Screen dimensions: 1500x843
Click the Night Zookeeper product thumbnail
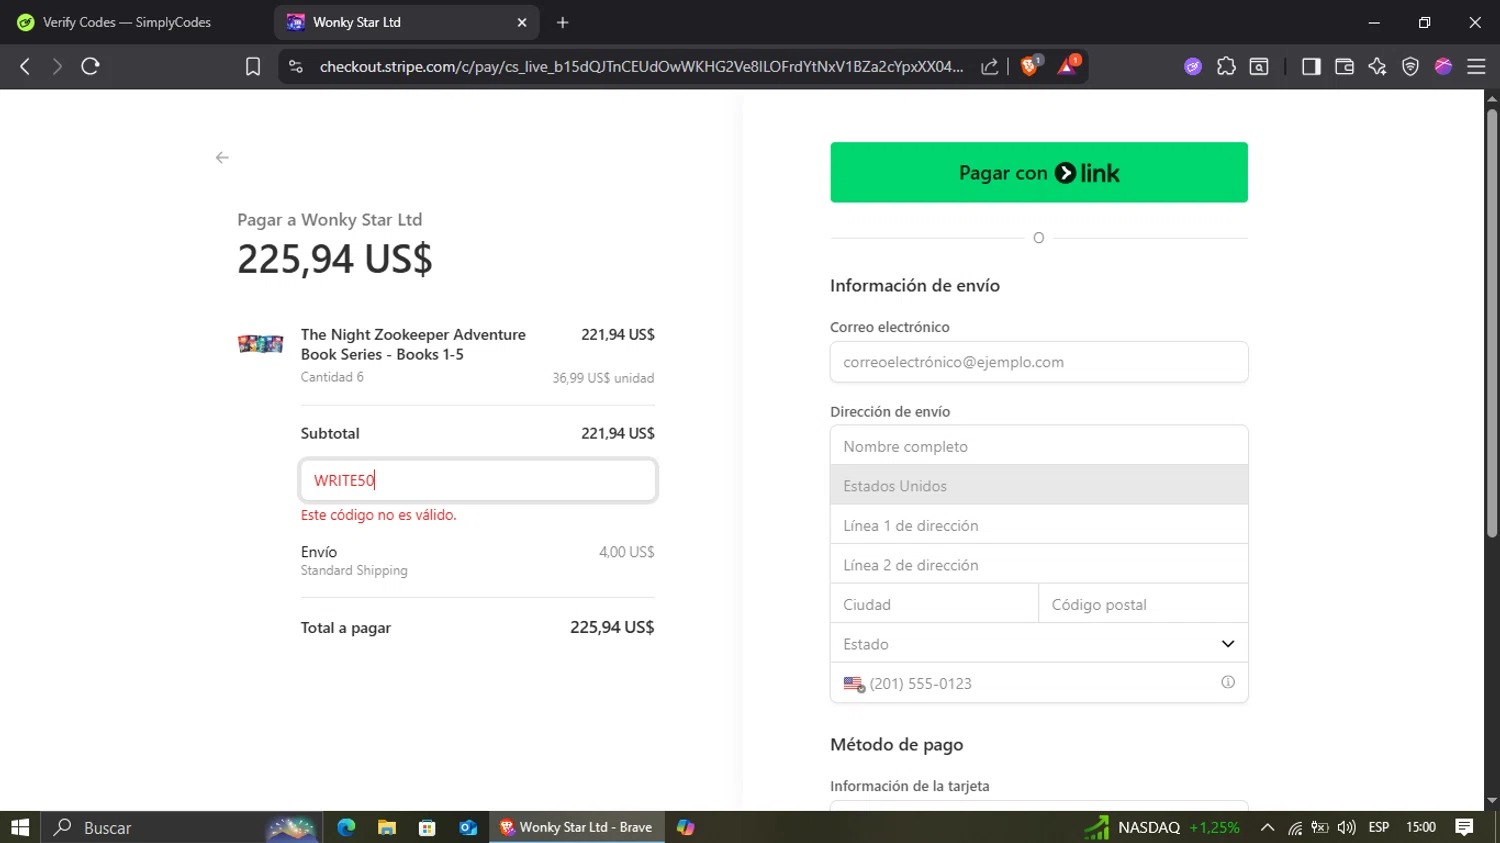point(260,344)
